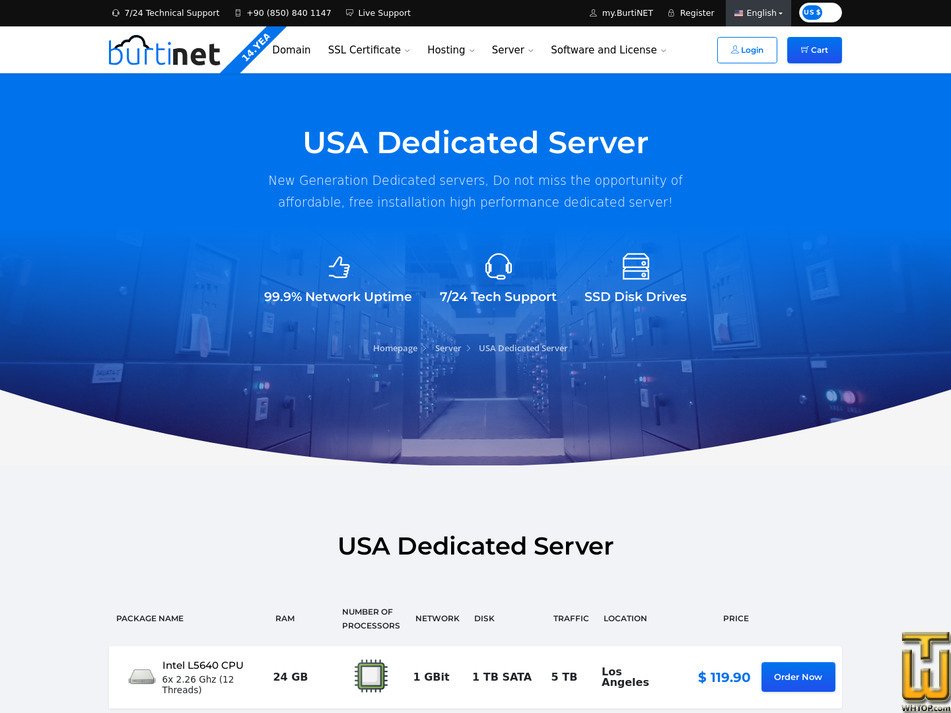Click the drive icon beside Intel L5640 CPU
951x713 pixels.
pos(140,676)
